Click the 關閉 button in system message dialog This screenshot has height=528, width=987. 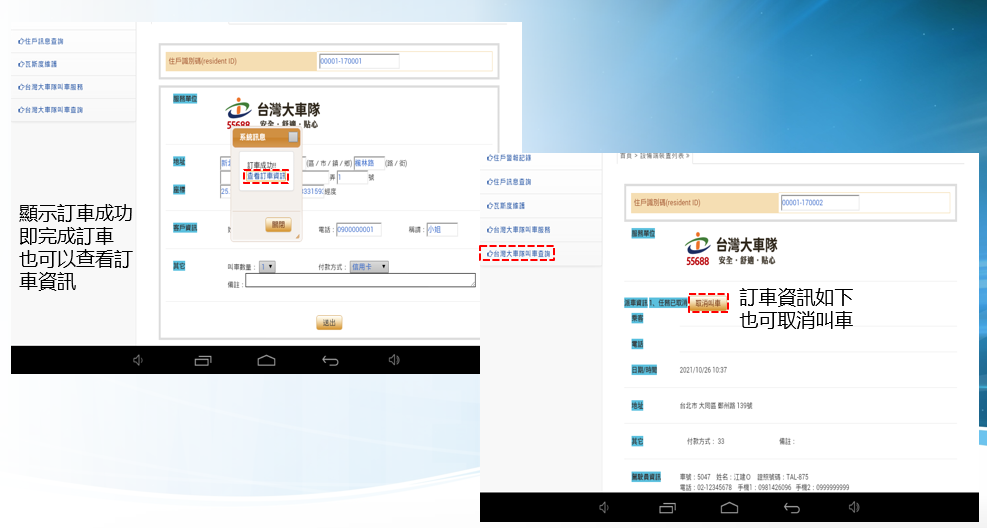278,224
